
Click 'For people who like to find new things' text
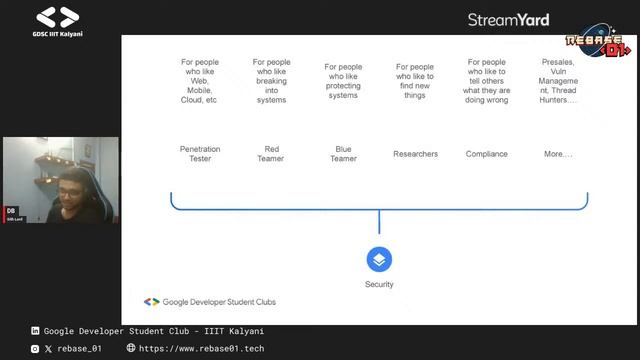(415, 81)
